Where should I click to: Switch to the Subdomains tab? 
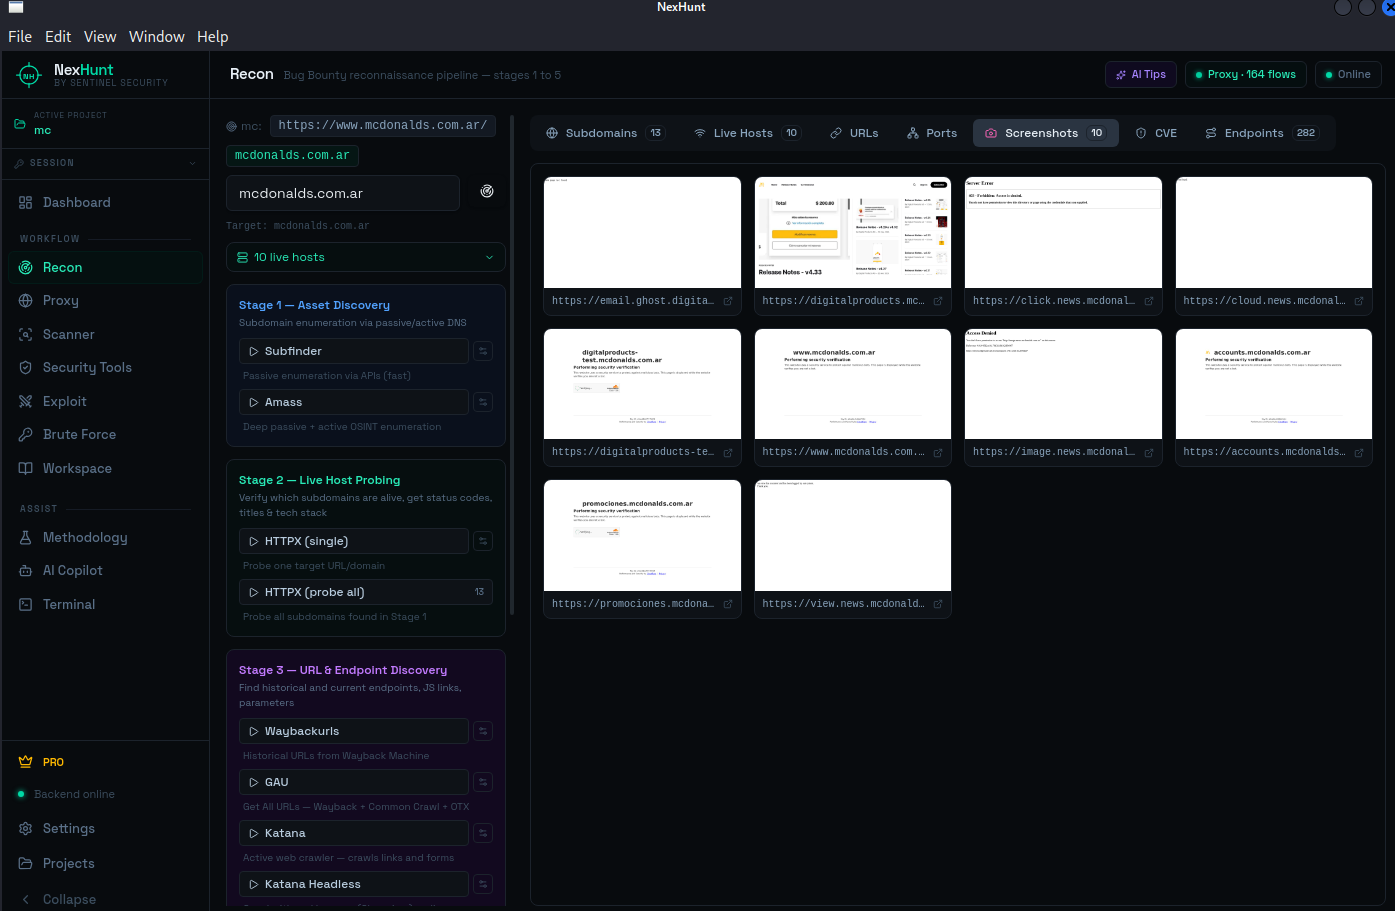click(605, 133)
